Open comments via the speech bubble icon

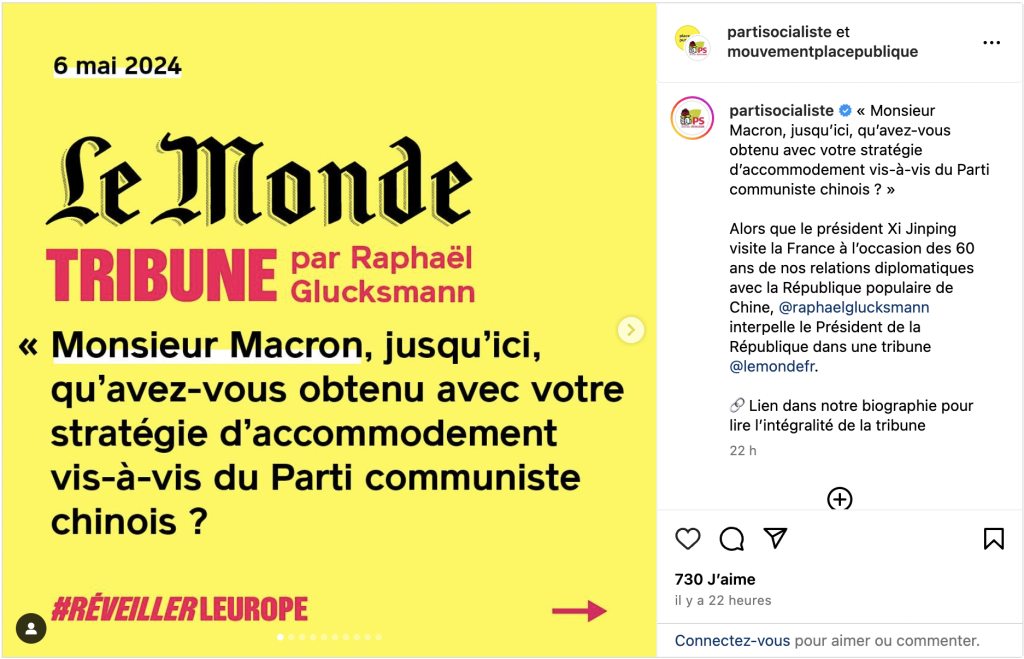coord(731,539)
